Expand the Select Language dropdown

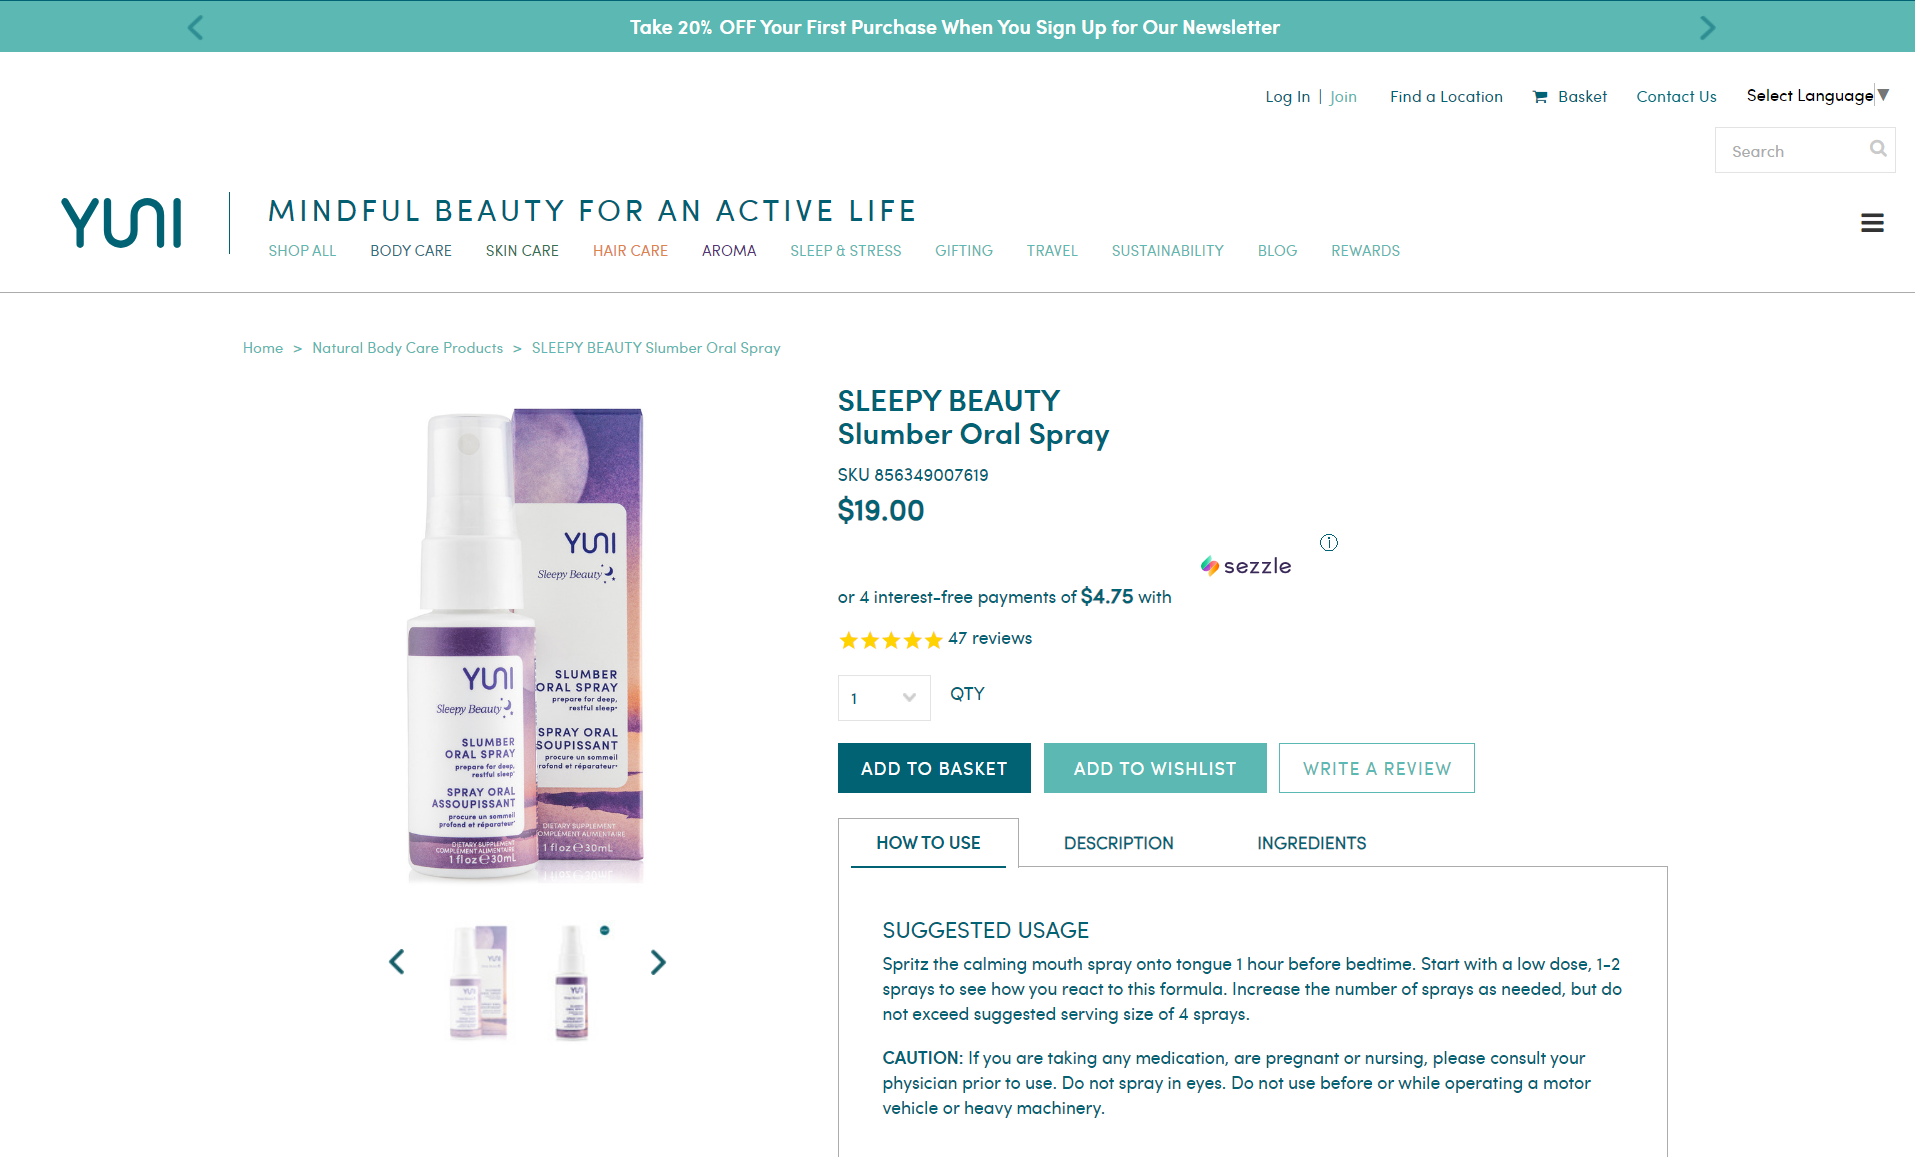tap(1817, 96)
